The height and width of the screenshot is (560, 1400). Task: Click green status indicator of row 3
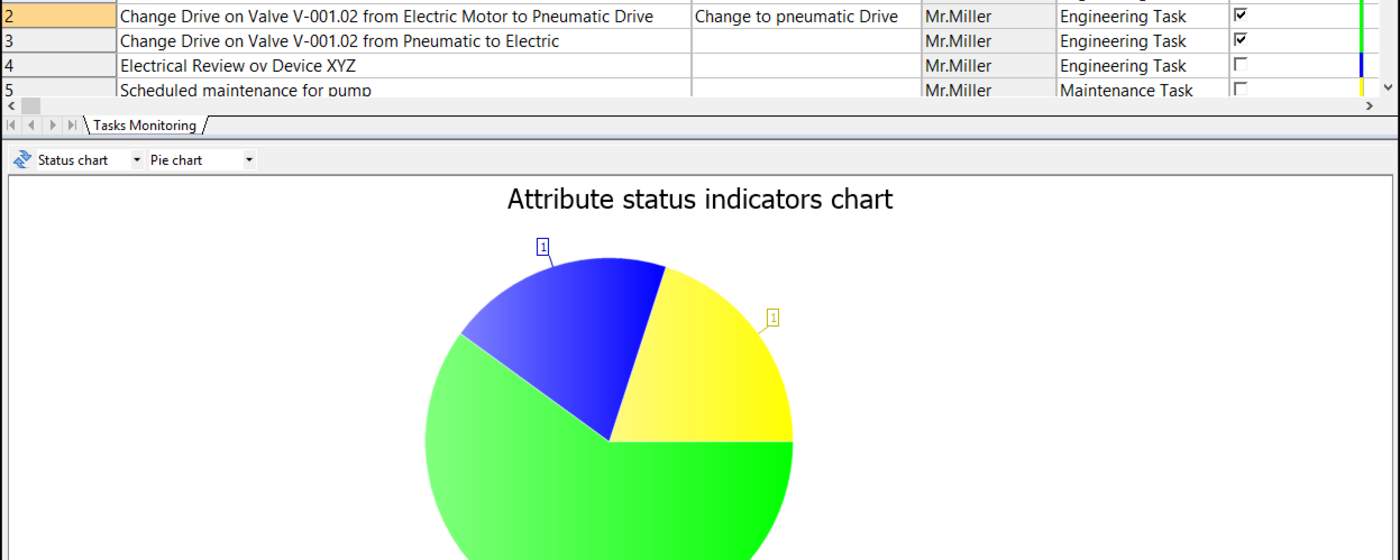point(1362,41)
